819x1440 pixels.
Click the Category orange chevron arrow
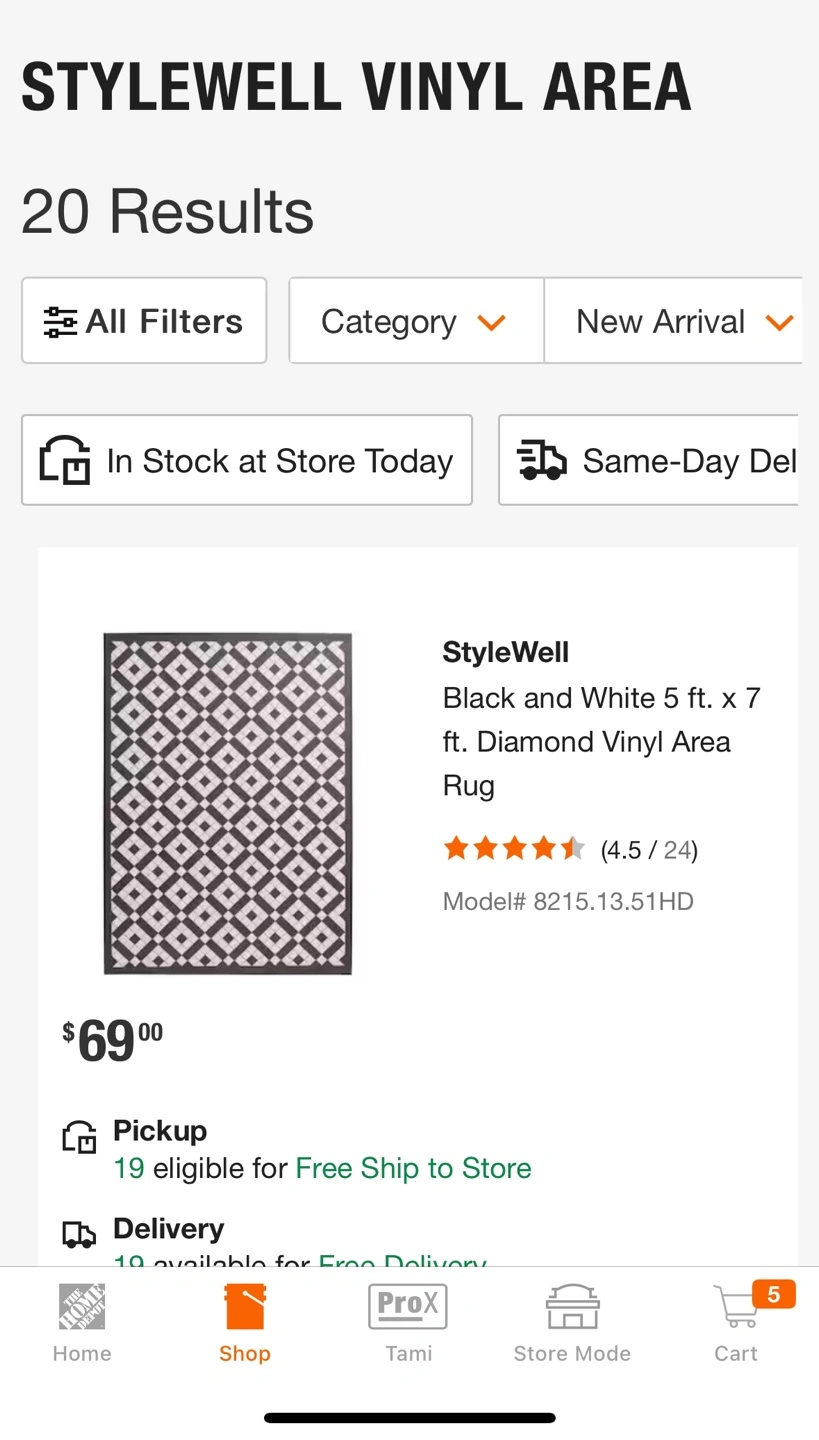(491, 322)
